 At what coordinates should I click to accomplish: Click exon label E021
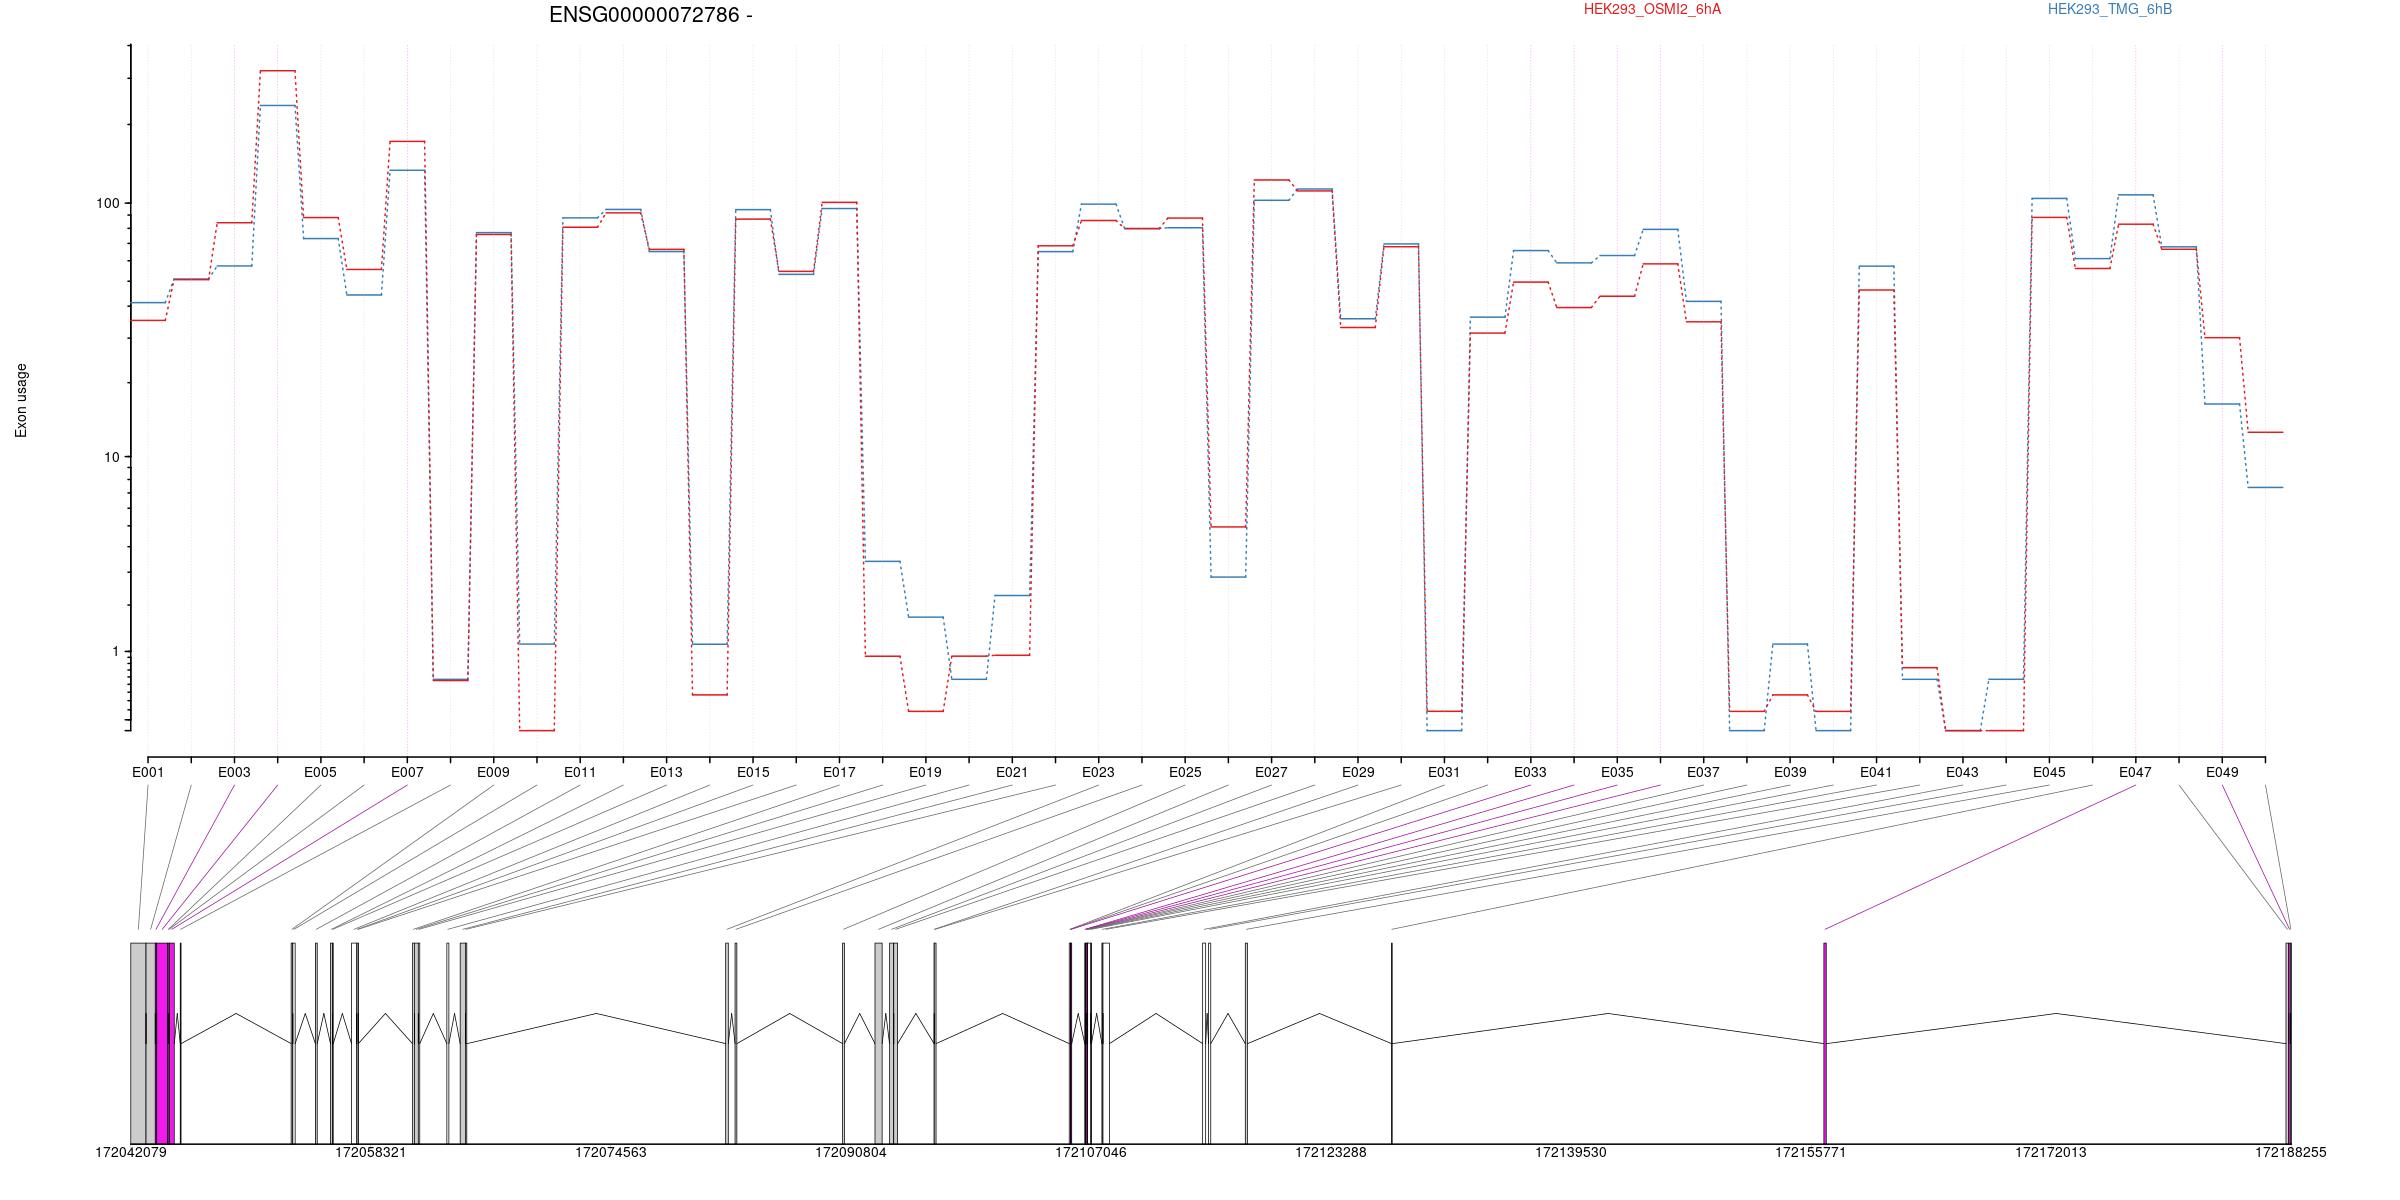1012,772
